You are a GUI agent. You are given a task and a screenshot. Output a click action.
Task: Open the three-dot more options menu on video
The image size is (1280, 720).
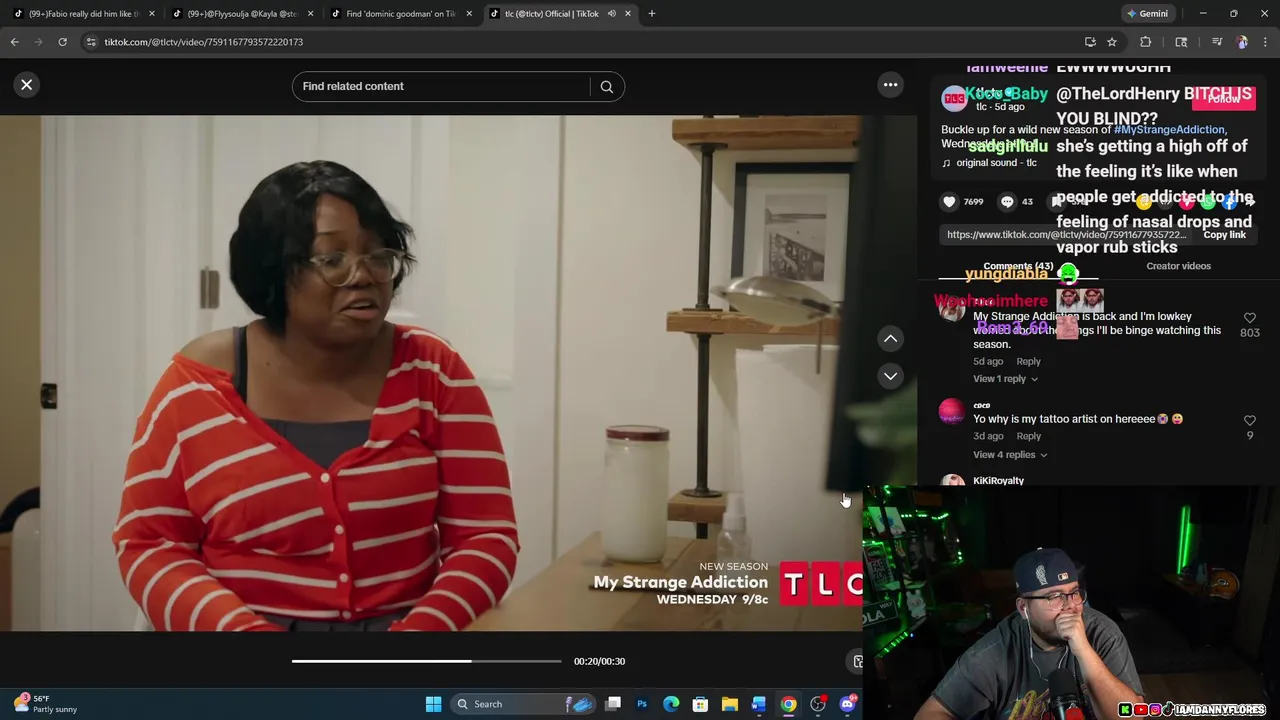click(890, 85)
